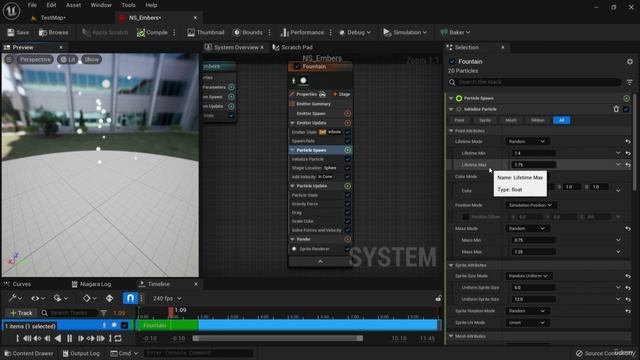640x360 pixels.
Task: Browse to asset in Content Browser
Action: 53,32
